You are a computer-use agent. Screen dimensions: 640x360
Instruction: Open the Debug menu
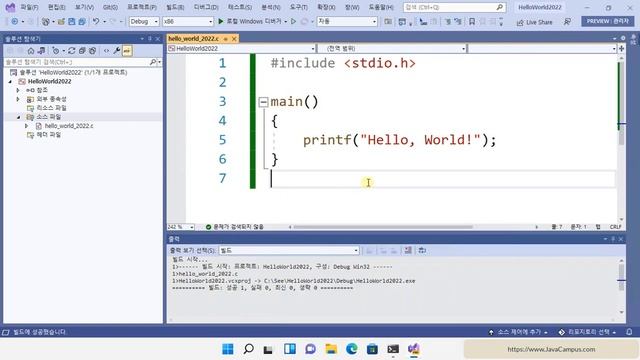(206, 7)
